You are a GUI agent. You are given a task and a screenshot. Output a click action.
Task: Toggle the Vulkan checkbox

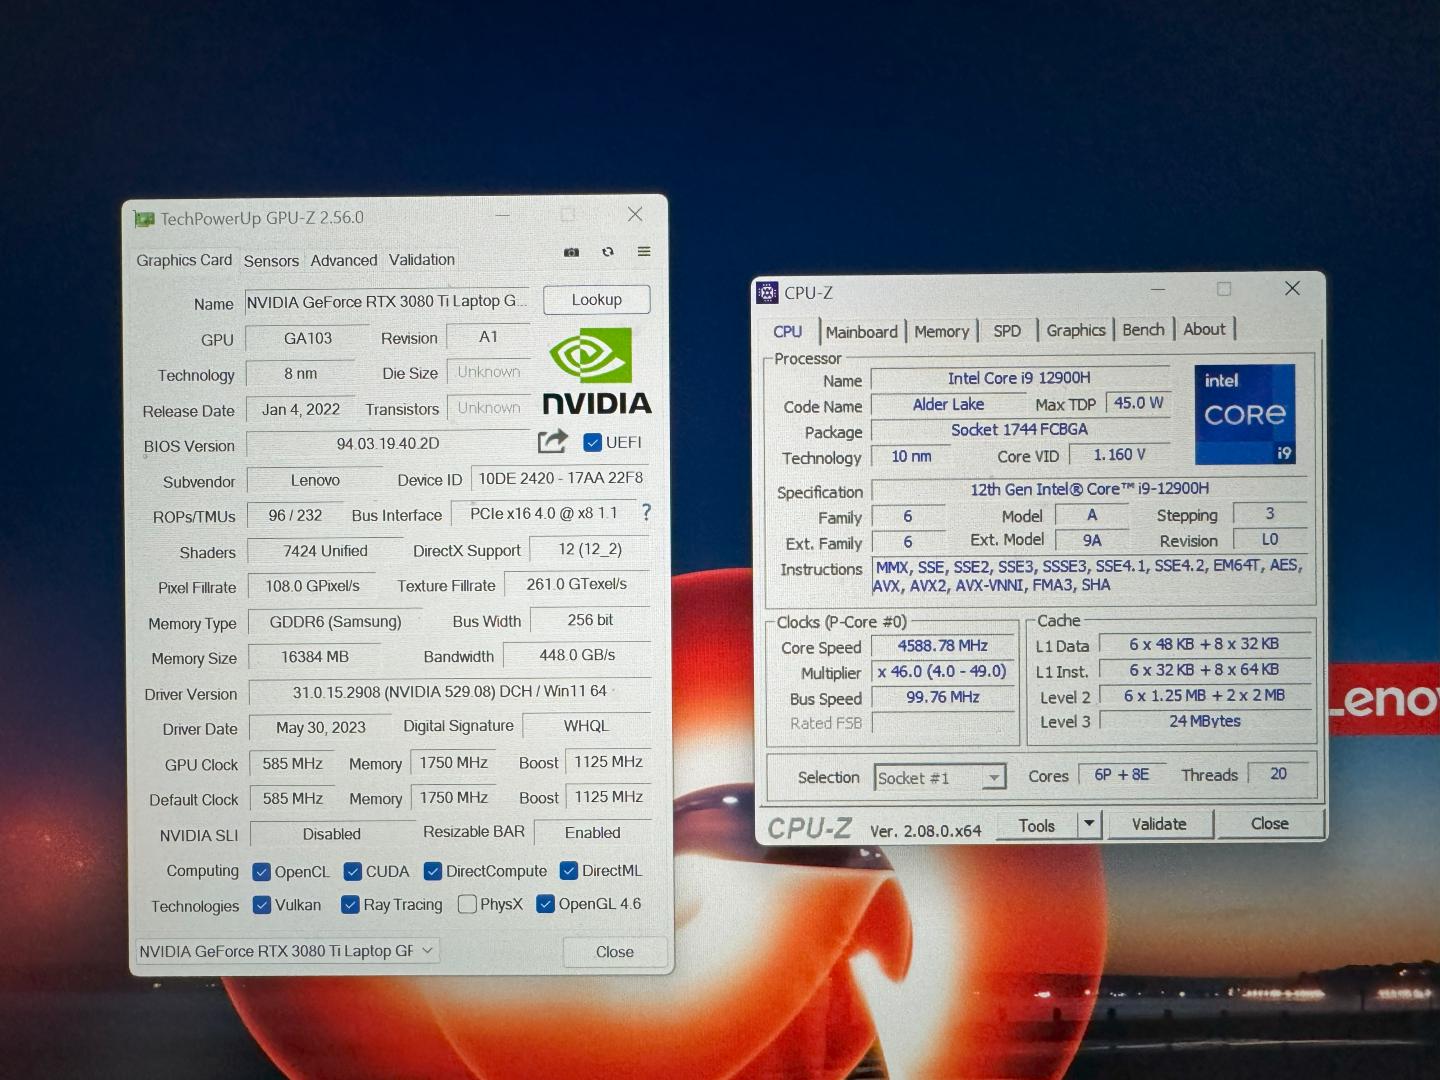[262, 904]
